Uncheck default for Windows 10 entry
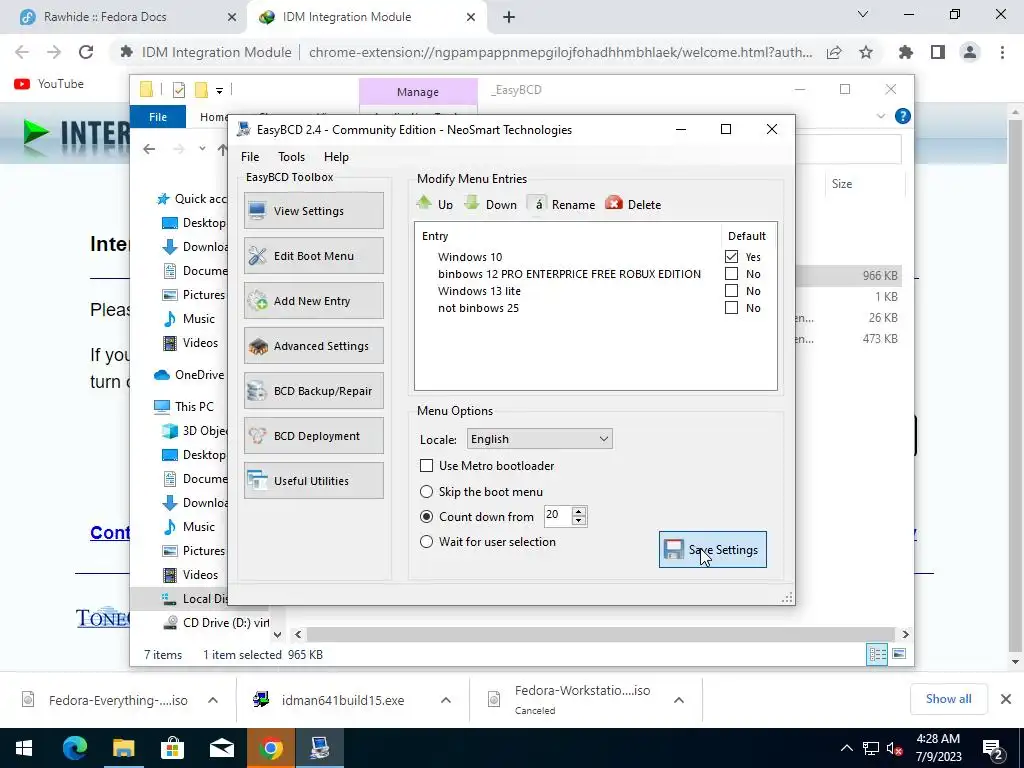Viewport: 1024px width, 768px height. pos(731,257)
